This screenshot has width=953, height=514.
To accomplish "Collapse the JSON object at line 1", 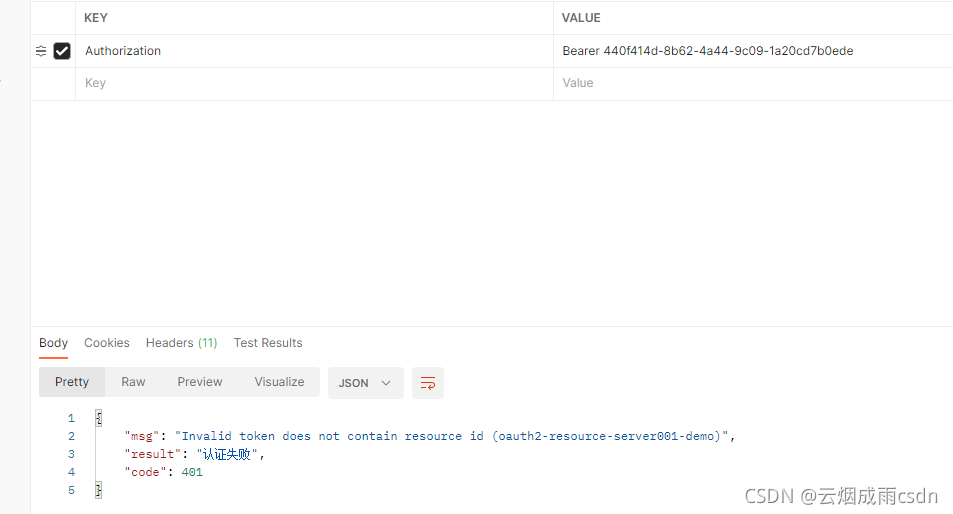I will 98,418.
